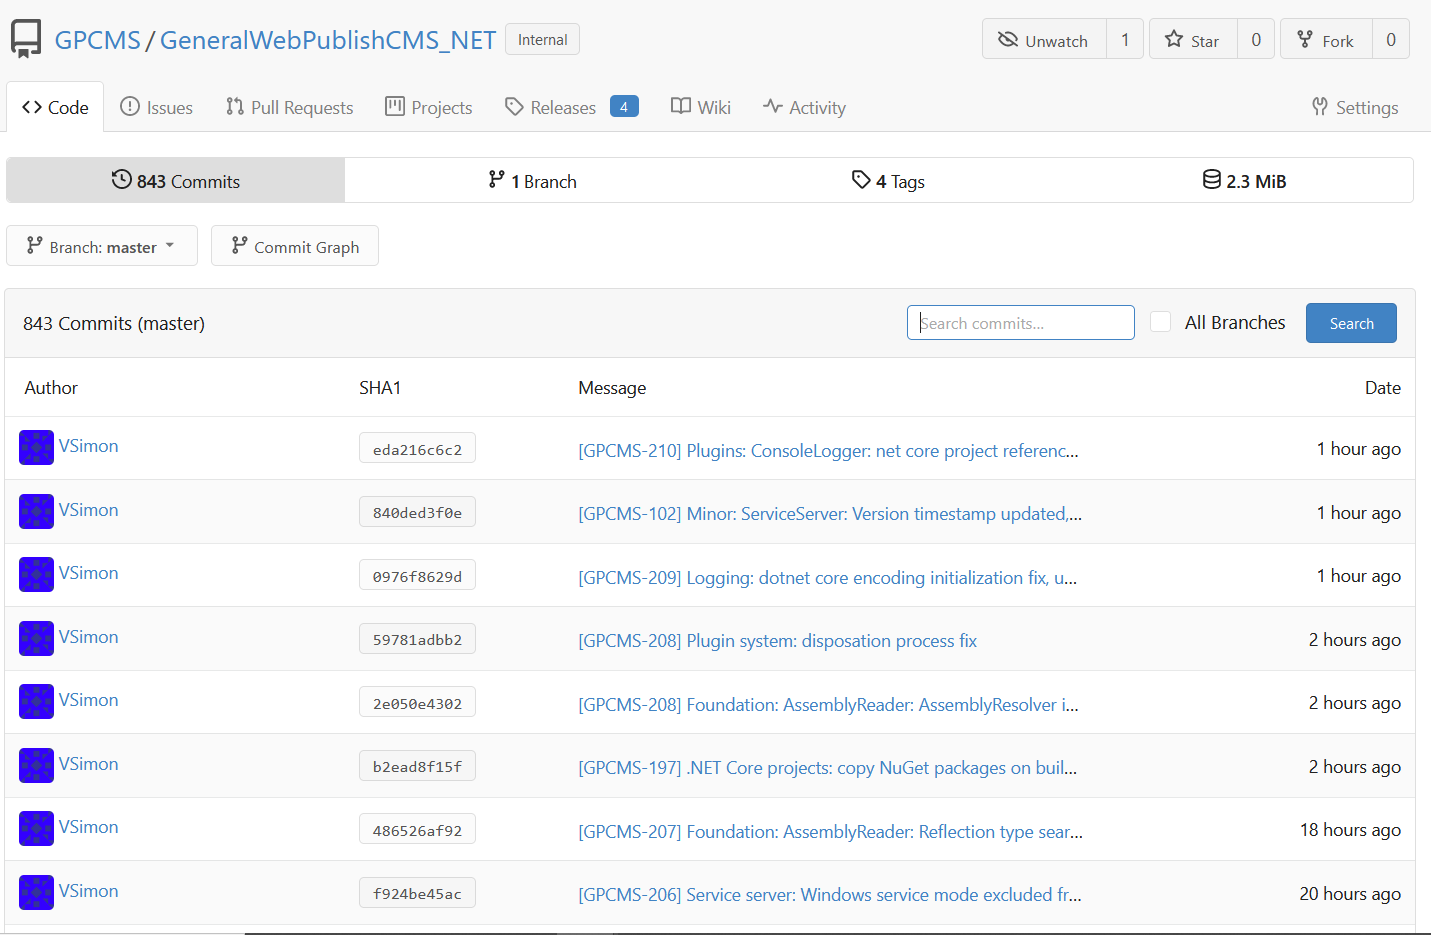
Task: Toggle Unwatch for this repository
Action: (1043, 39)
